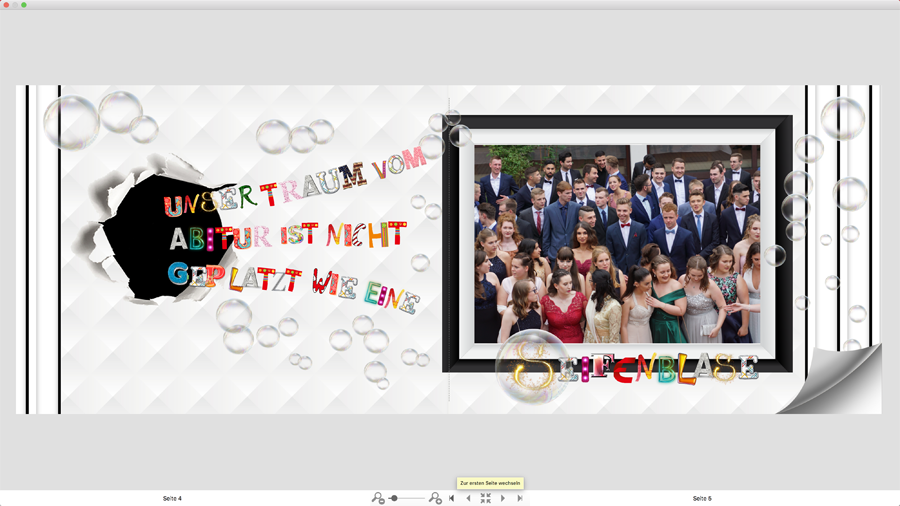Select the 'UNSER TRAUM VOM' text line
900x506 pixels.
pyautogui.click(x=294, y=182)
